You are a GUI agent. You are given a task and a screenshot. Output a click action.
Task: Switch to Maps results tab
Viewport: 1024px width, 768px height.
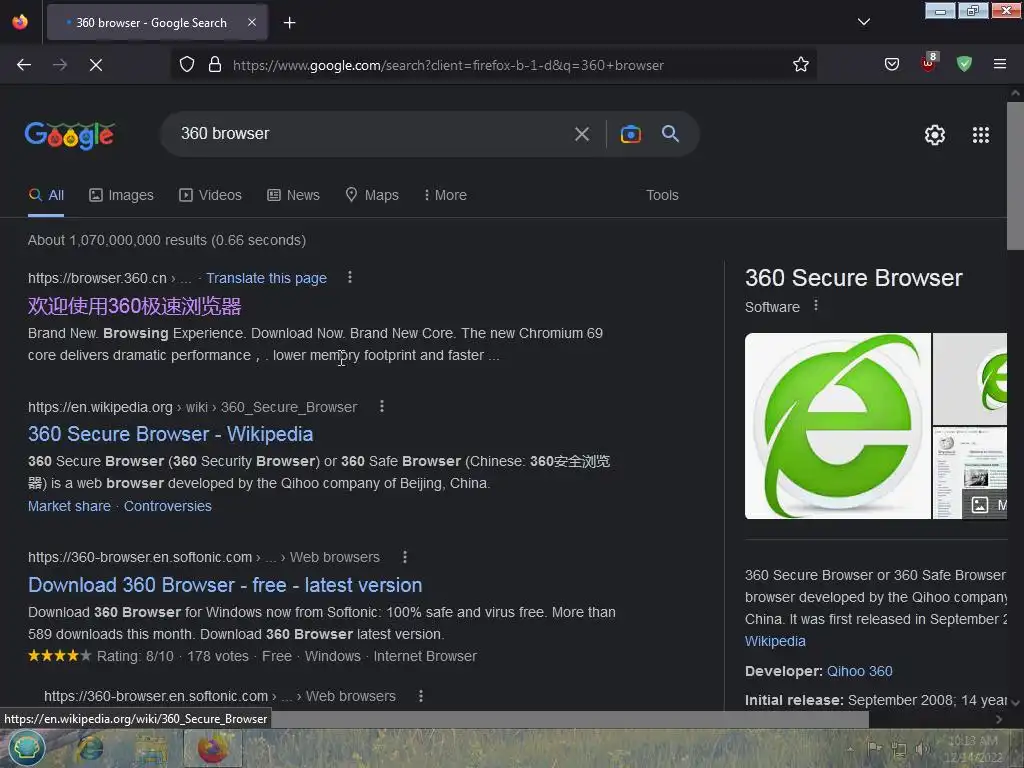coord(372,195)
